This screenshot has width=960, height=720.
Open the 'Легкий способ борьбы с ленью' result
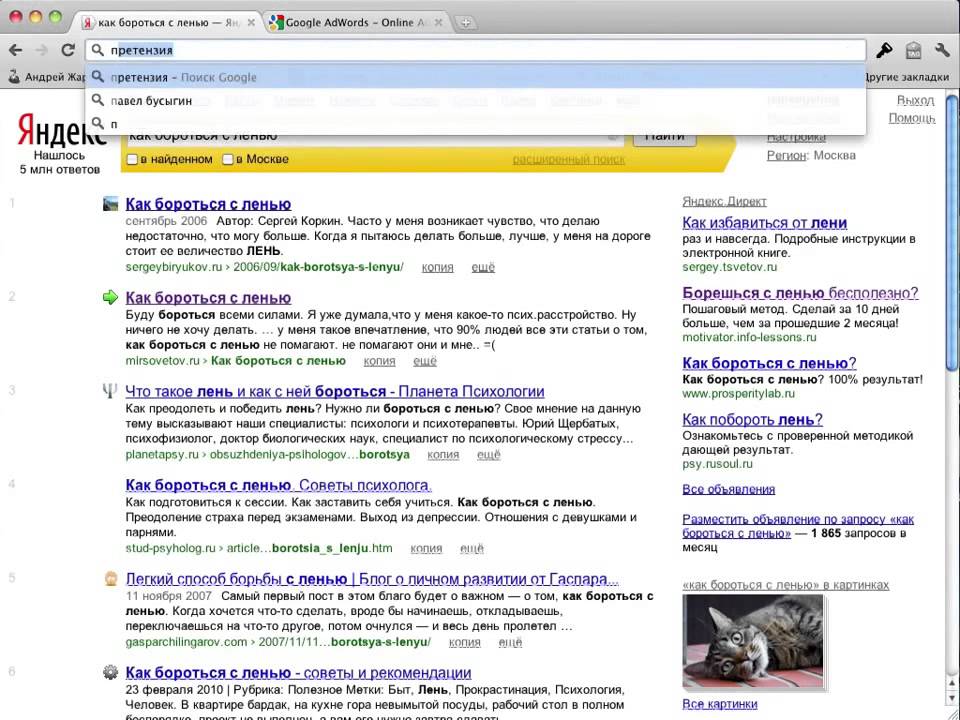coord(372,579)
